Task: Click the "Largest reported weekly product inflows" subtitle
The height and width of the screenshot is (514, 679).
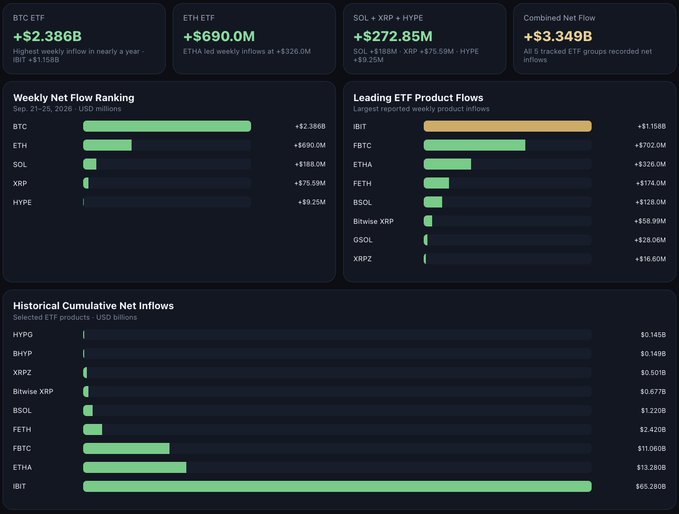Action: (421, 109)
